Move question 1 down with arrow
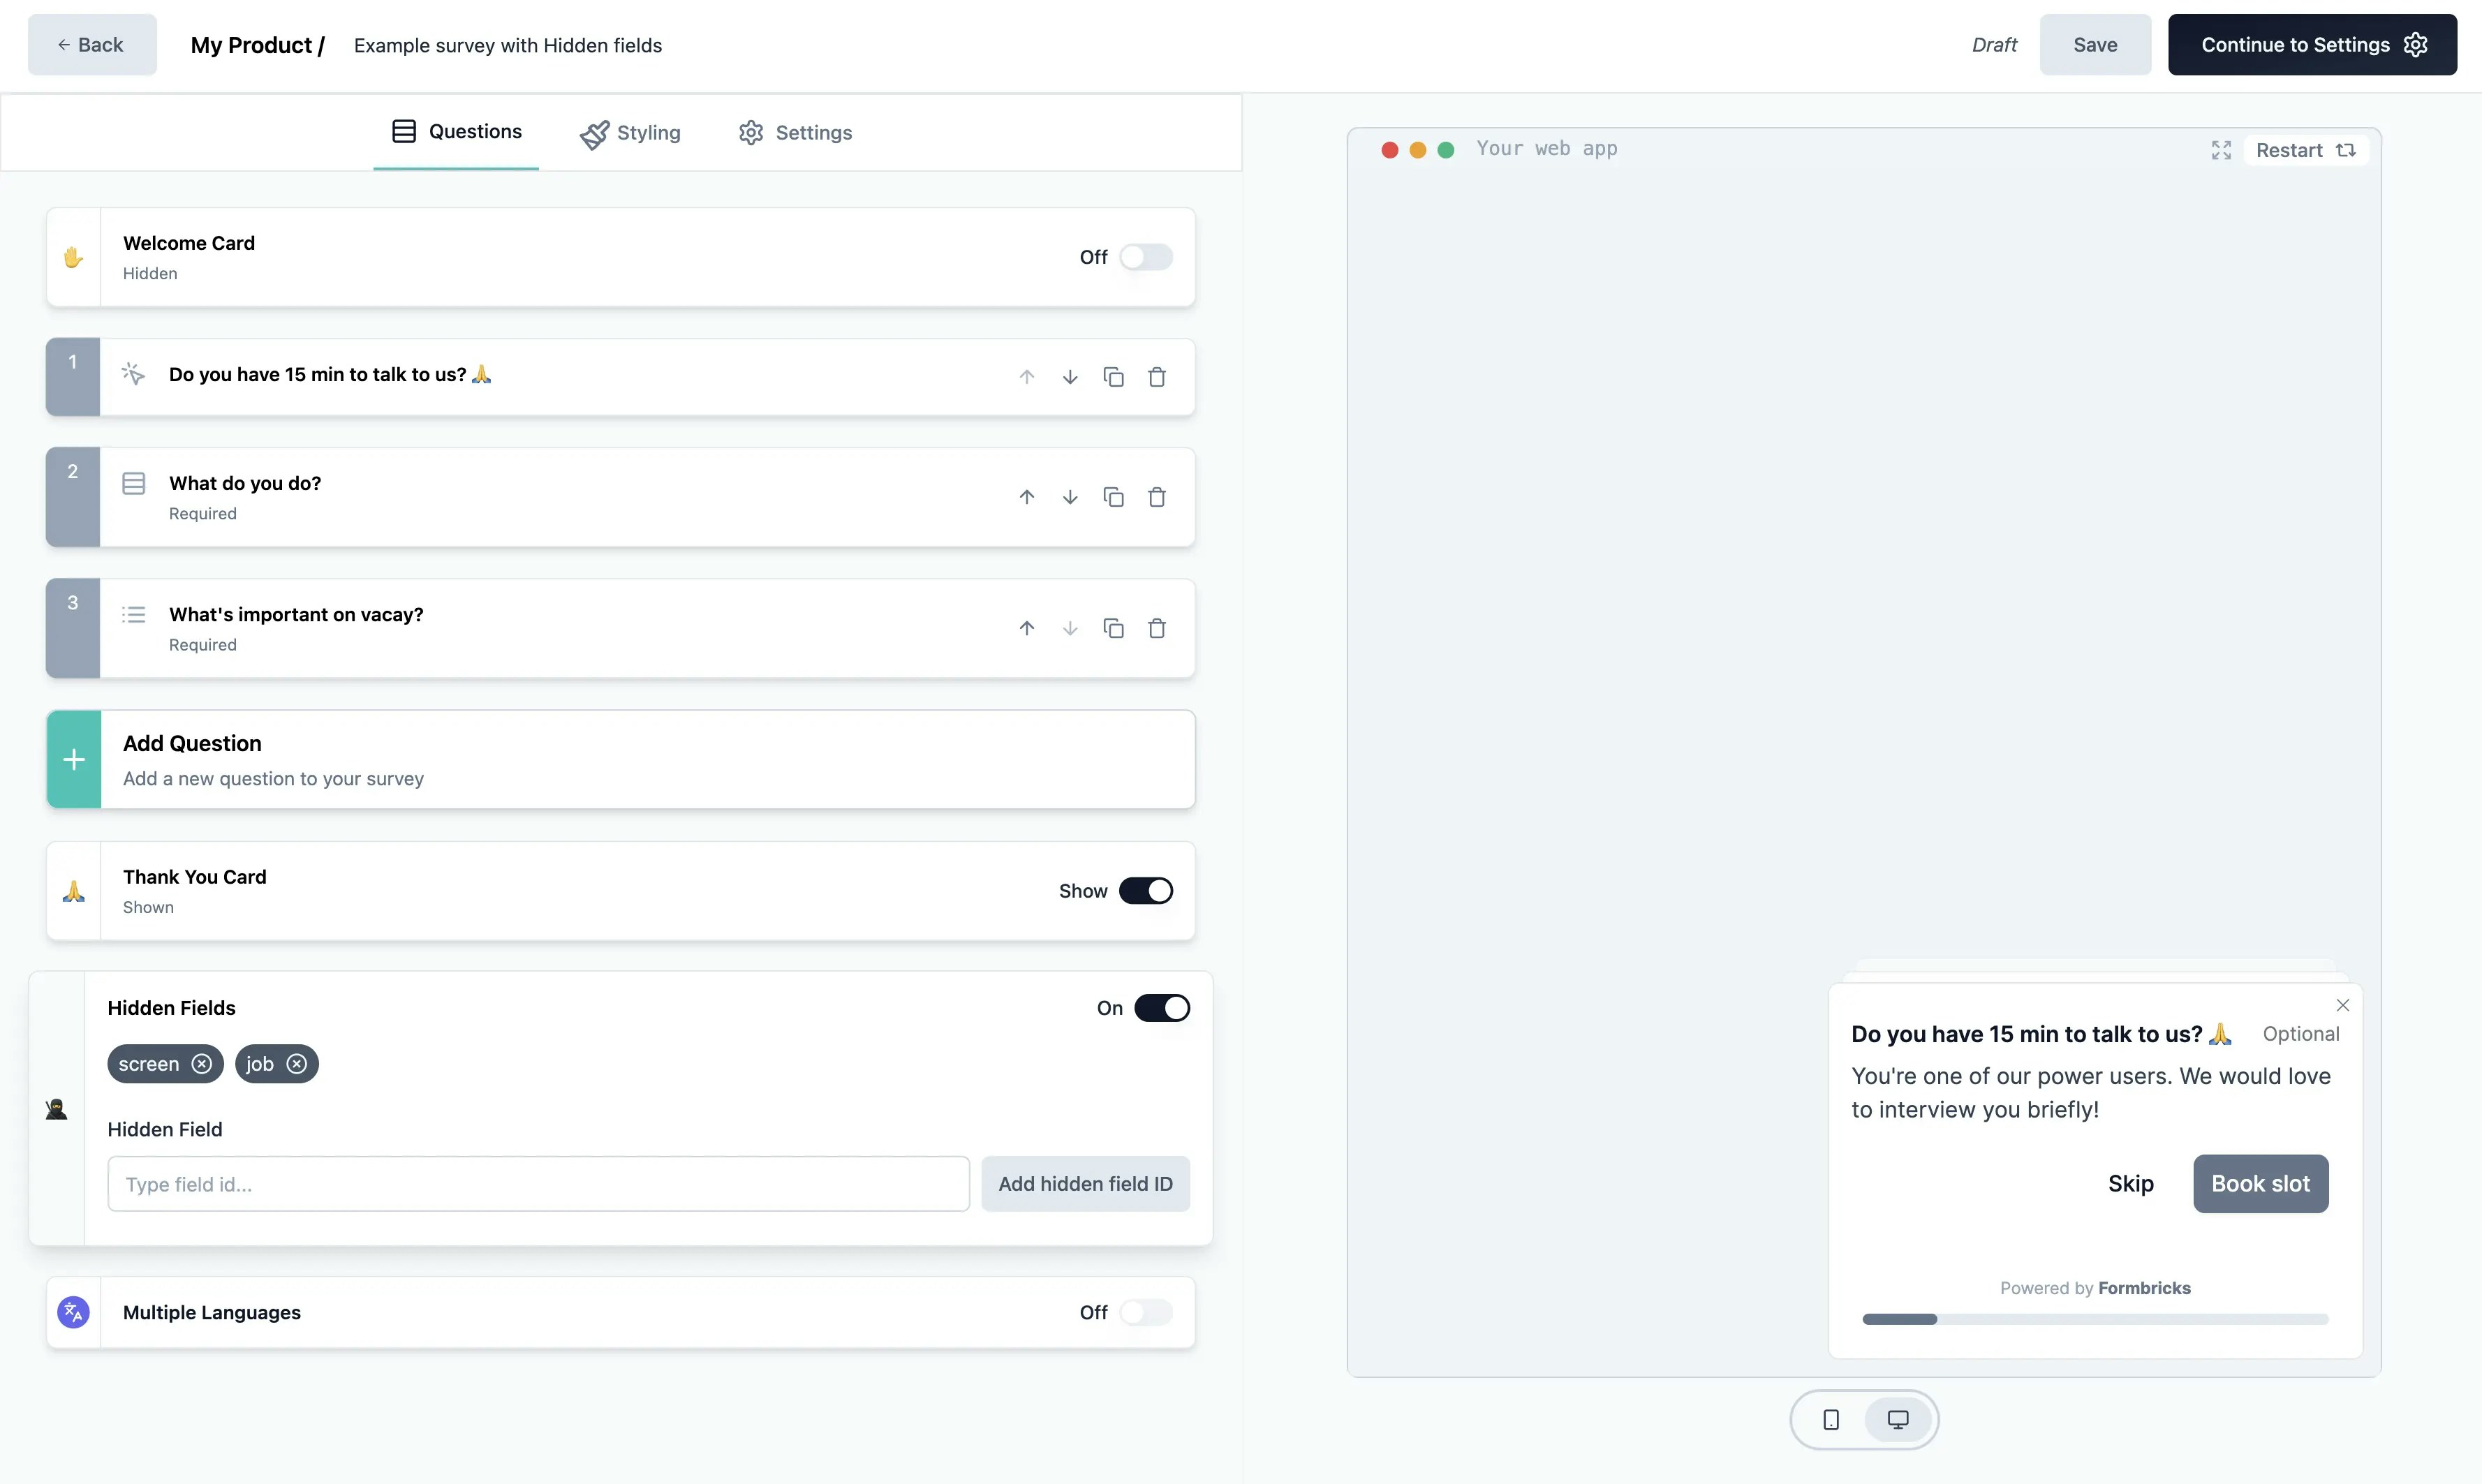This screenshot has height=1484, width=2482. pyautogui.click(x=1070, y=377)
